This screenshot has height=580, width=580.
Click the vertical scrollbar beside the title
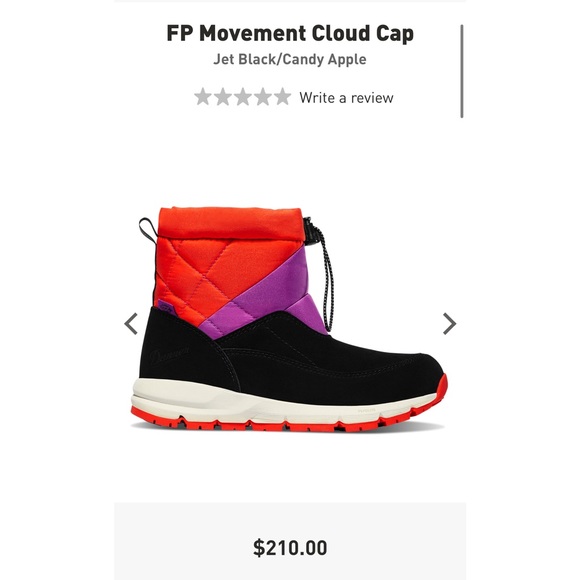click(462, 71)
